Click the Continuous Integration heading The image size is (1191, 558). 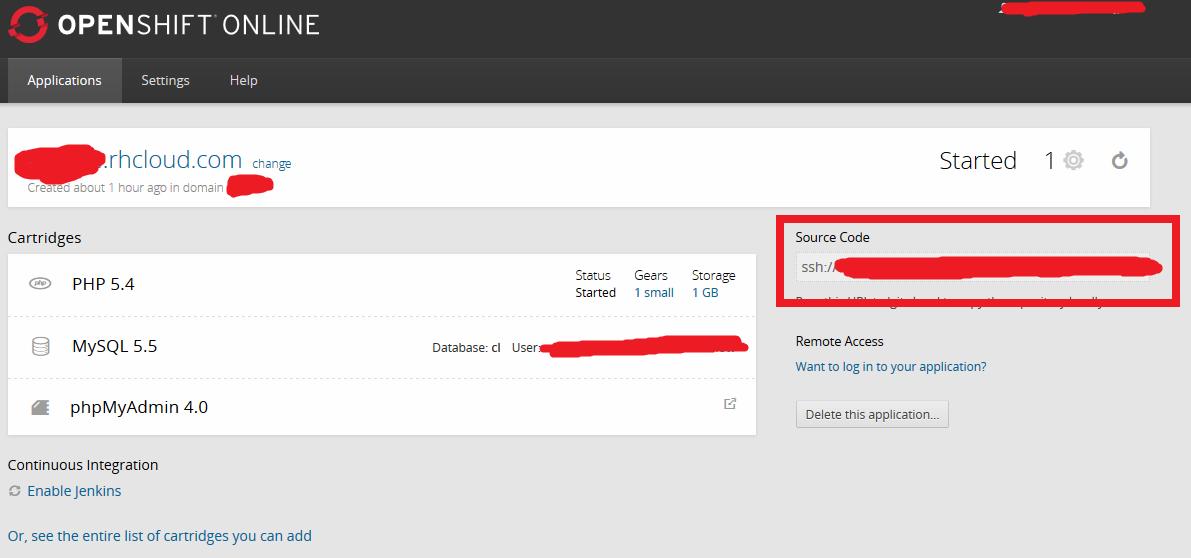click(x=83, y=465)
